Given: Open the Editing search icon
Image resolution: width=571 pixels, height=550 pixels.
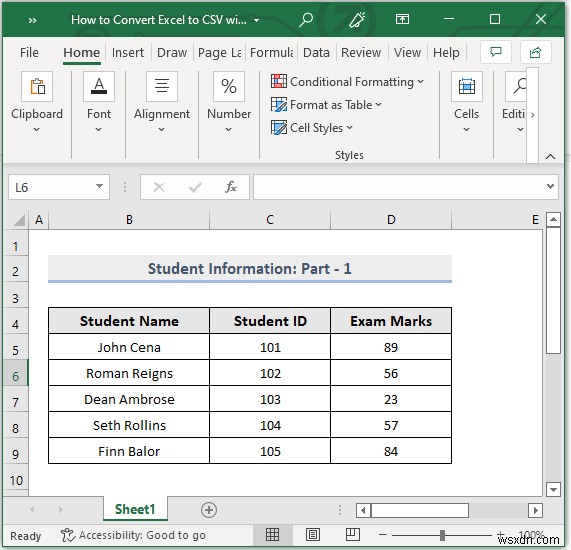Looking at the screenshot, I should 517,86.
